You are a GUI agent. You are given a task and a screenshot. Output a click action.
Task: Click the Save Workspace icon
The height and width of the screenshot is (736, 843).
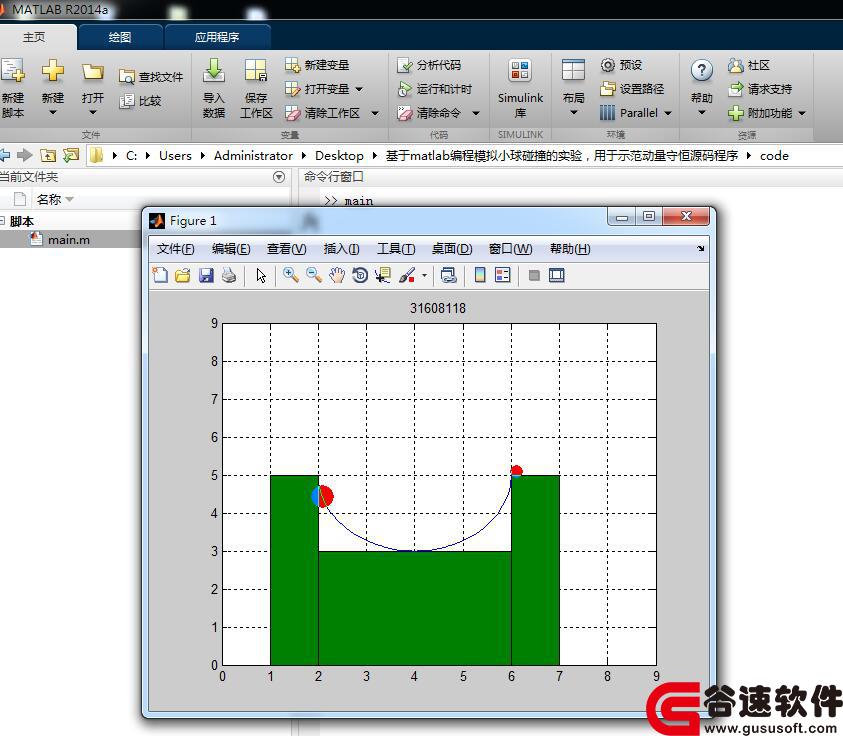[256, 70]
